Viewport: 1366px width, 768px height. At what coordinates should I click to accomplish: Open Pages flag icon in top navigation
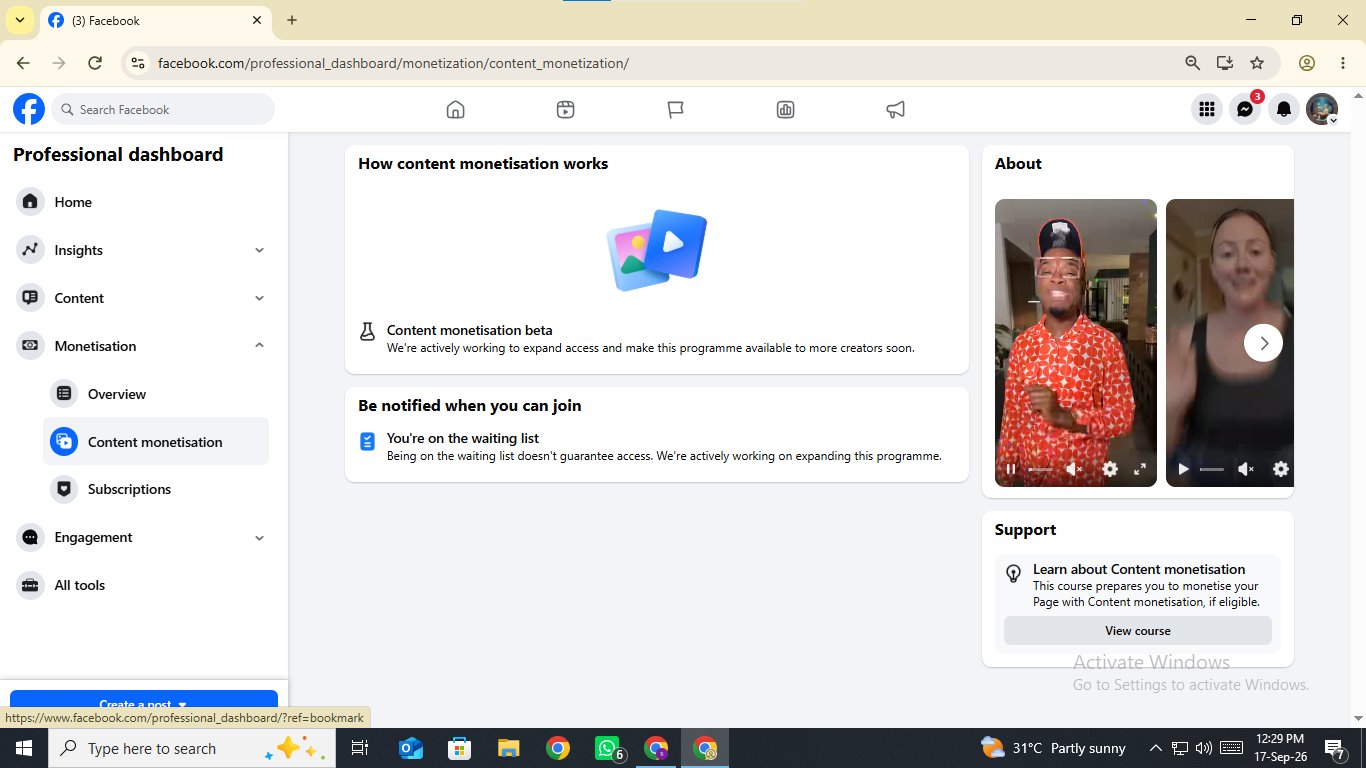tap(676, 110)
